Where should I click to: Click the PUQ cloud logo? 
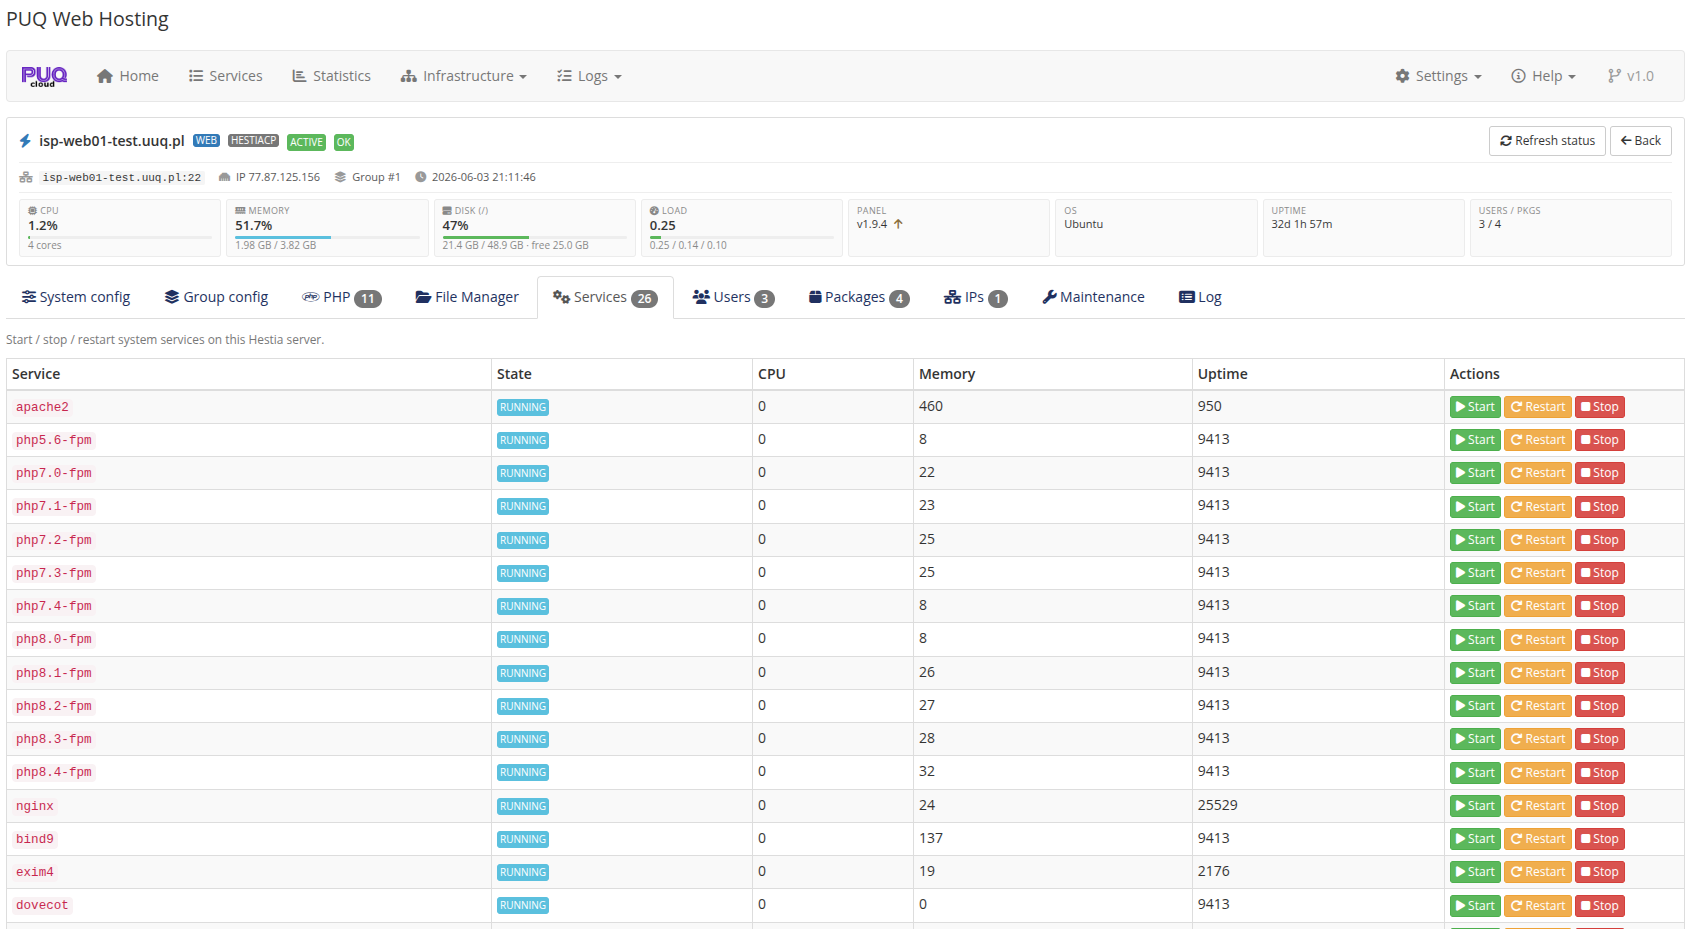[x=44, y=76]
